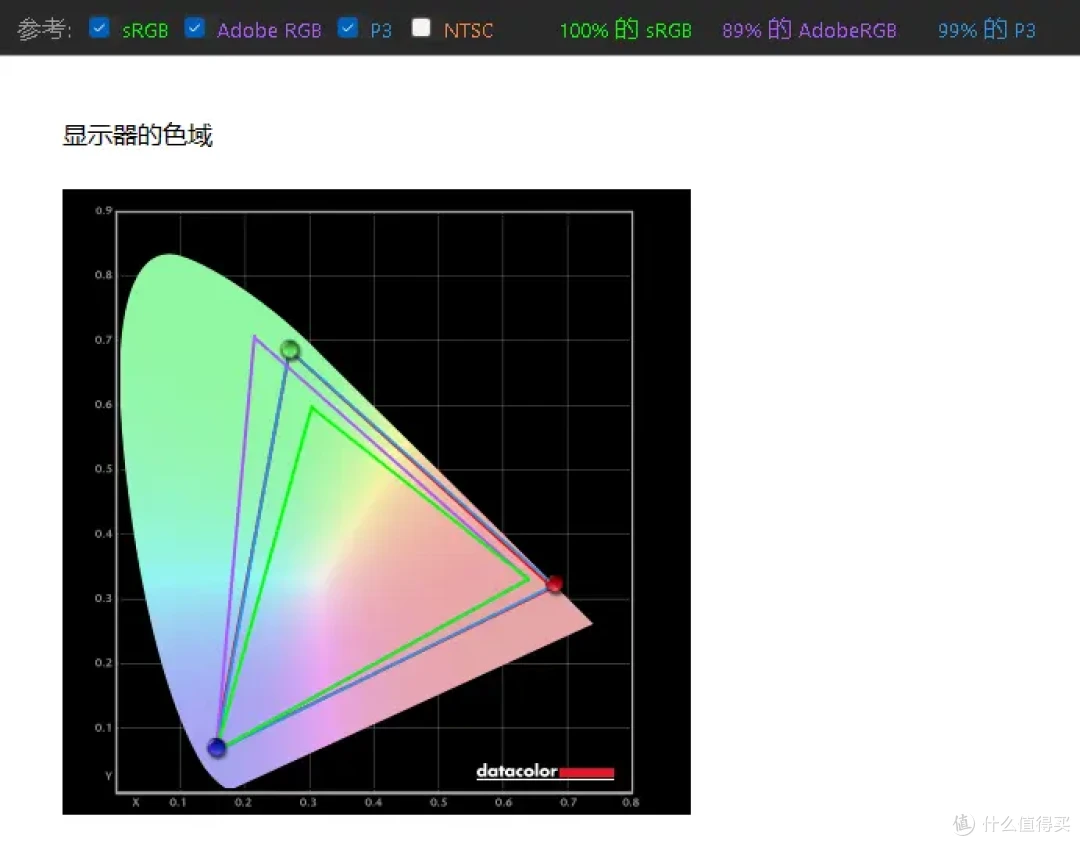
Task: Click the 99% 的 P3 result text
Action: coord(985,29)
